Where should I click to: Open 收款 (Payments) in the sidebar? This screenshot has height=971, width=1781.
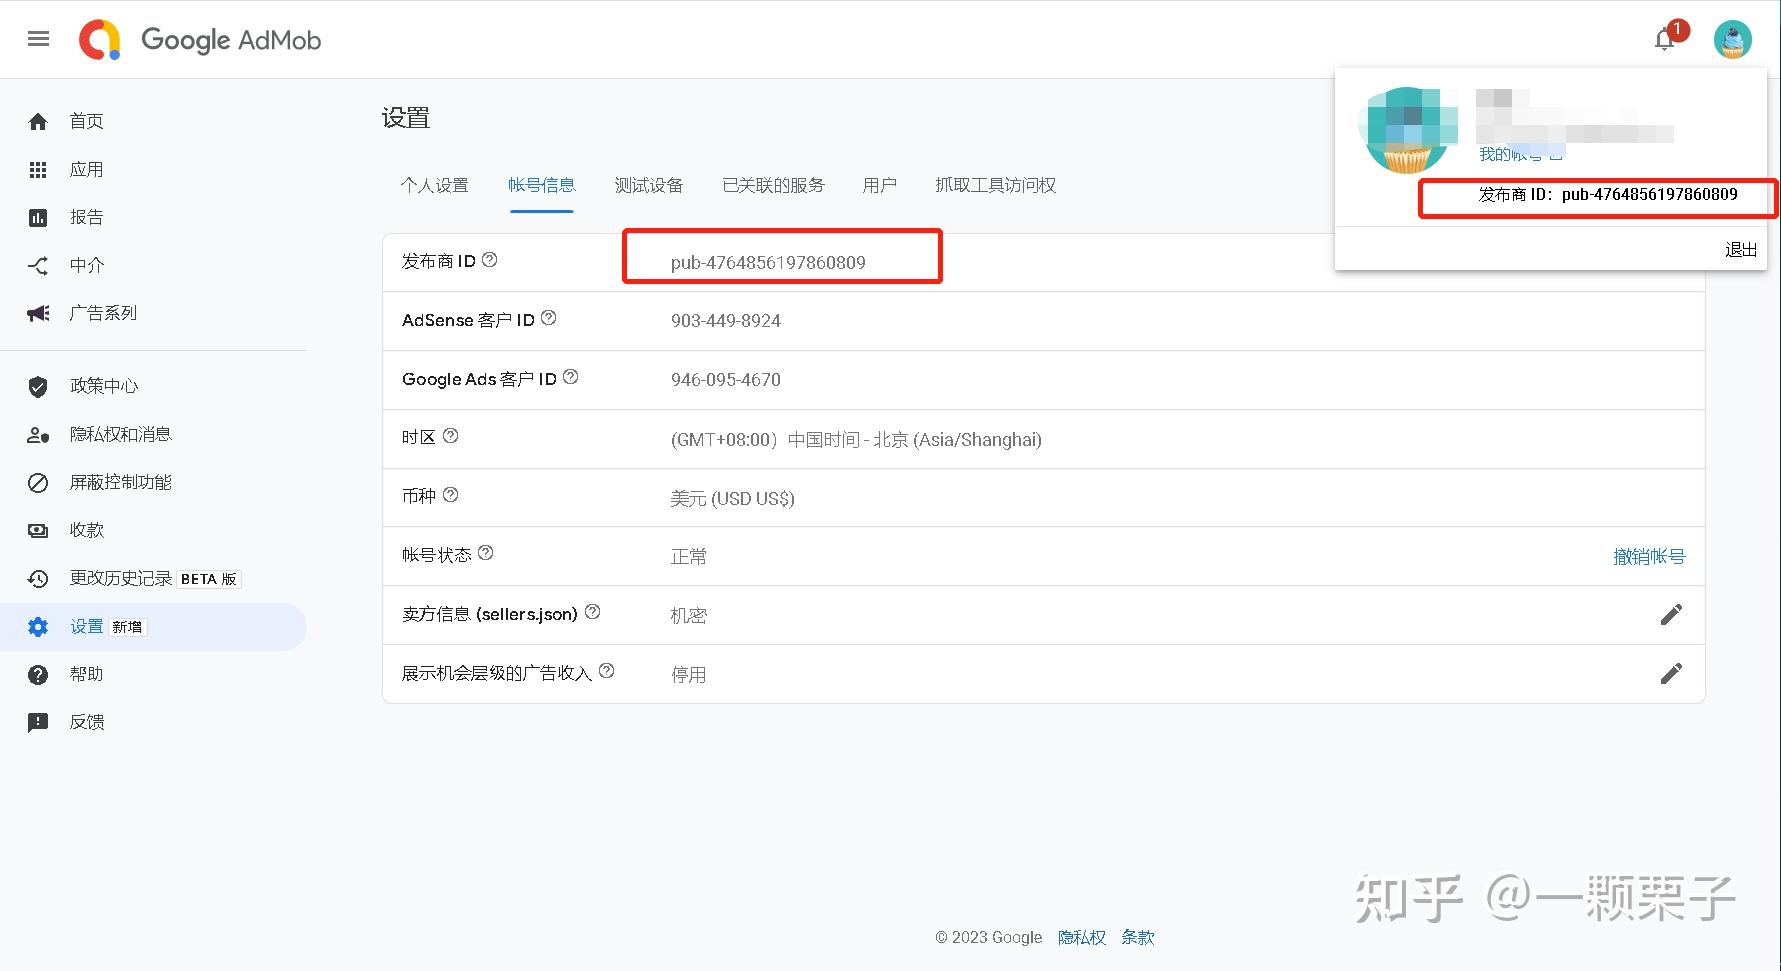click(85, 530)
